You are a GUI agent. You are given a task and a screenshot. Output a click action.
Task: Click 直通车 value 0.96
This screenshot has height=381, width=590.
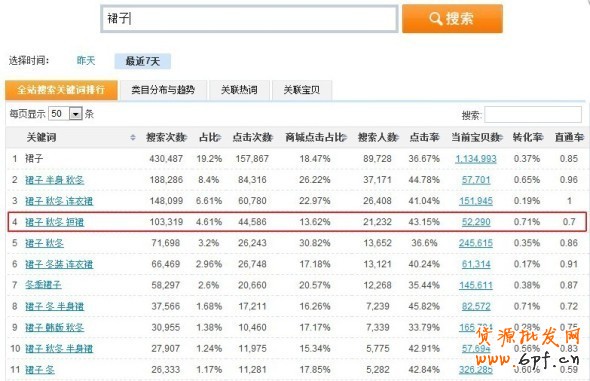coord(569,180)
